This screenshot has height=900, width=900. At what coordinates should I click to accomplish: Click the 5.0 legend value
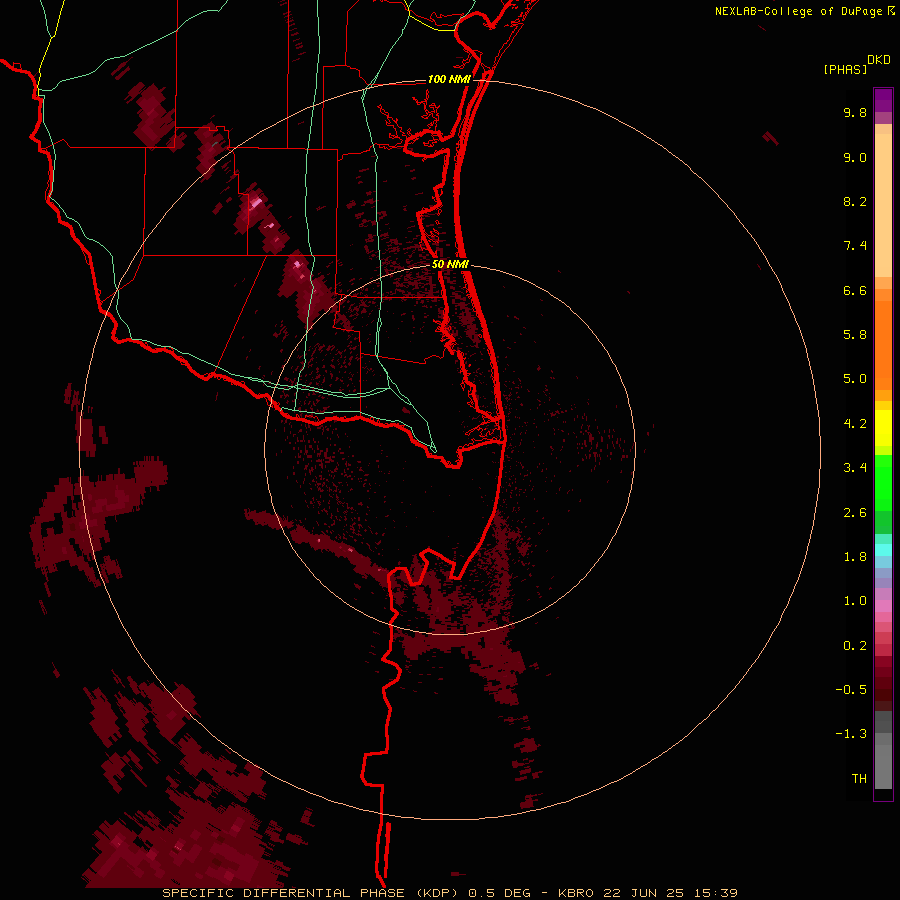(855, 379)
